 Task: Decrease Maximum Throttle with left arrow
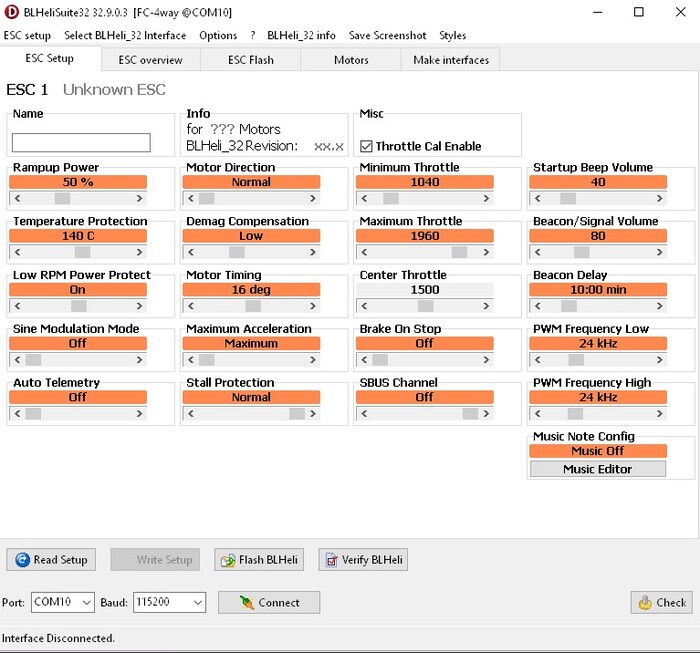[364, 252]
